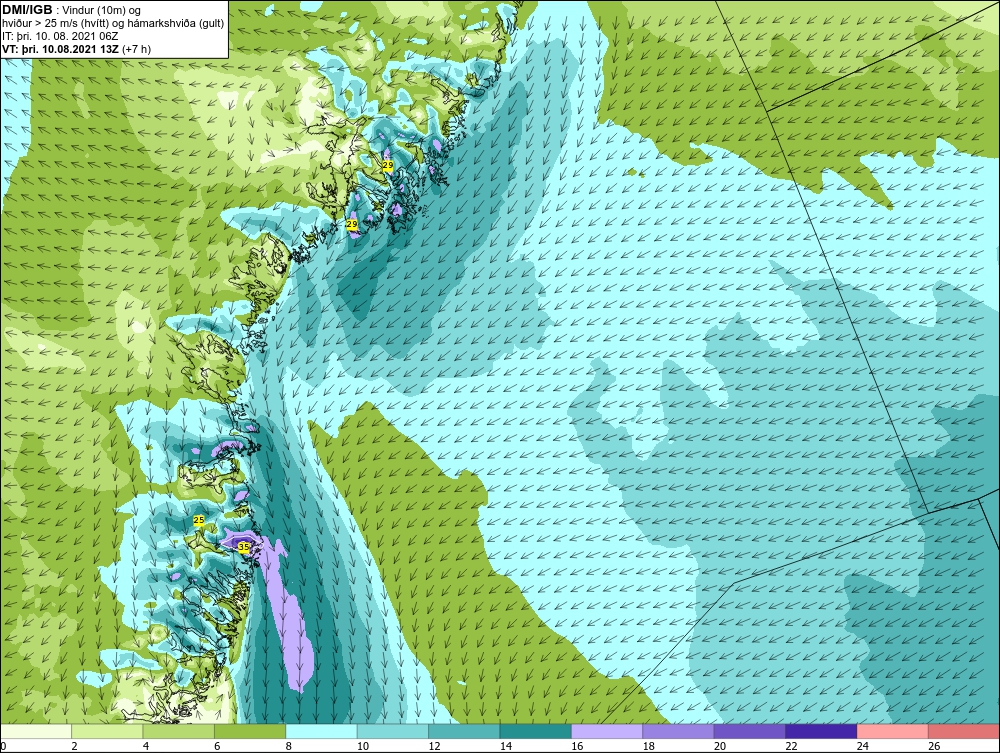Click the yellow gust label 35
1000x753 pixels.
pos(243,546)
